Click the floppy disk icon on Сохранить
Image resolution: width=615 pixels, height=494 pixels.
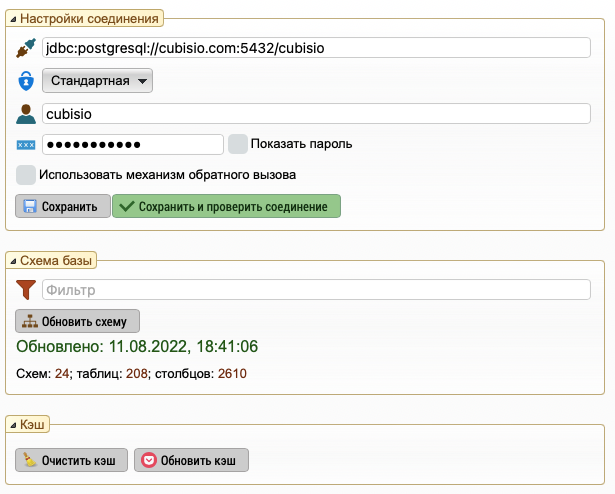pos(30,207)
